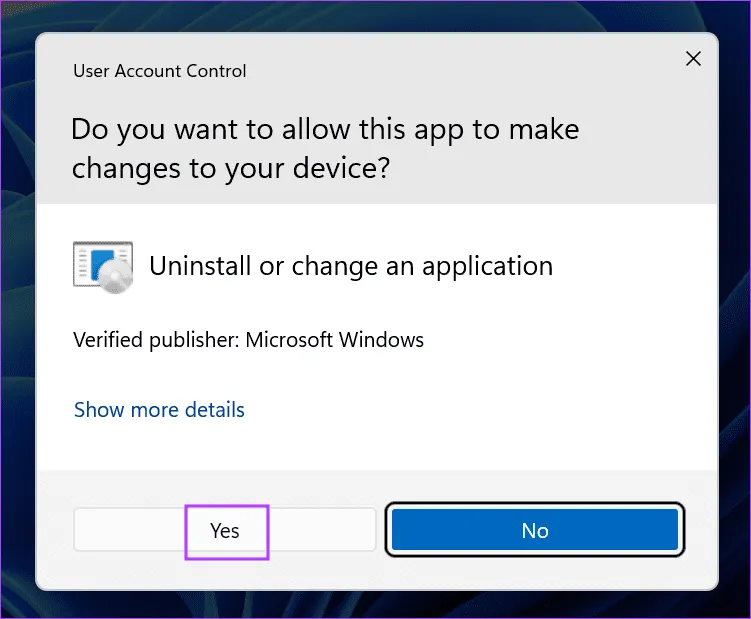Click the 'Uninstall or change an application' name

tap(350, 266)
